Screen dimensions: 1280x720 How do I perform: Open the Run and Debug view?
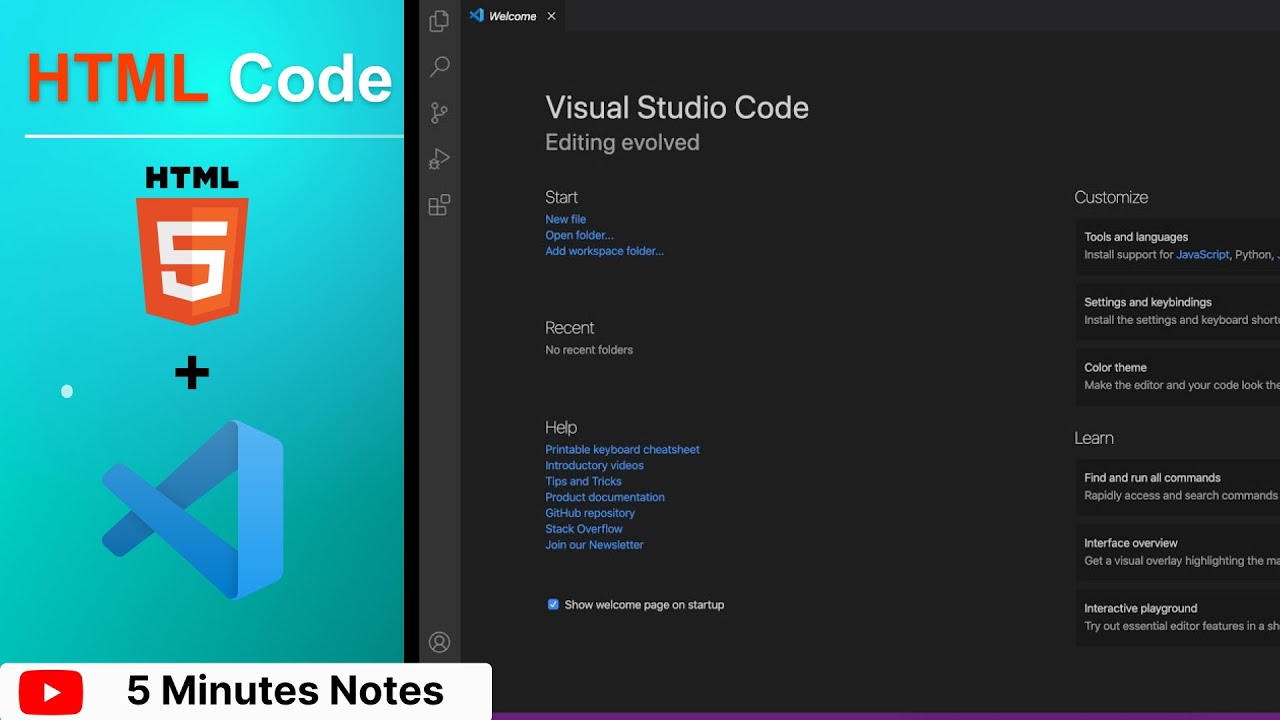pyautogui.click(x=439, y=159)
